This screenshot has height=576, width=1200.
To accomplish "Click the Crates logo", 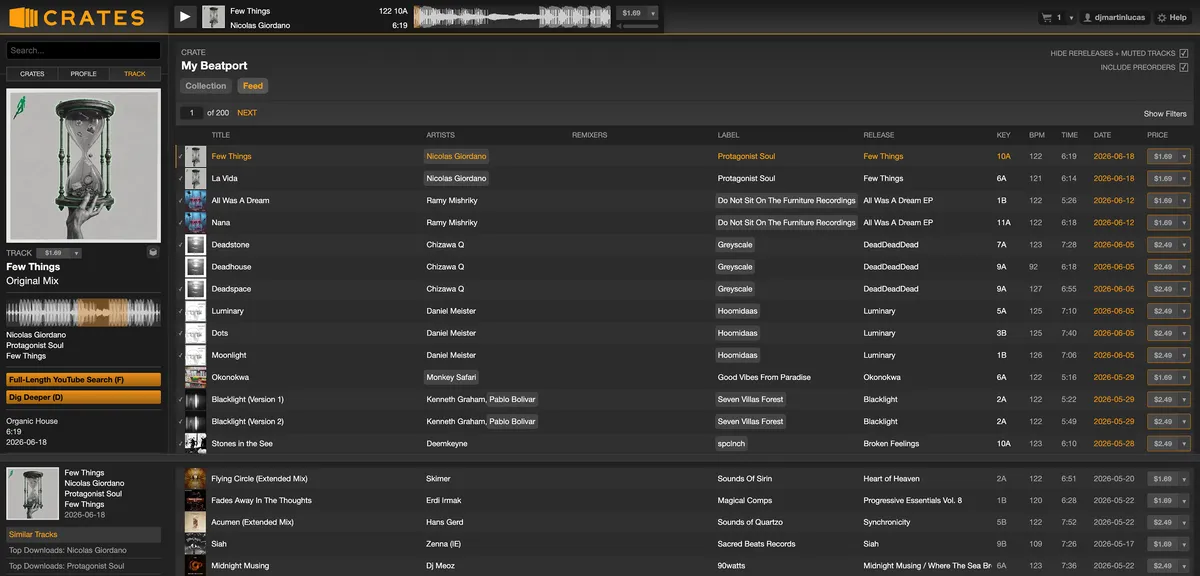I will coord(77,17).
